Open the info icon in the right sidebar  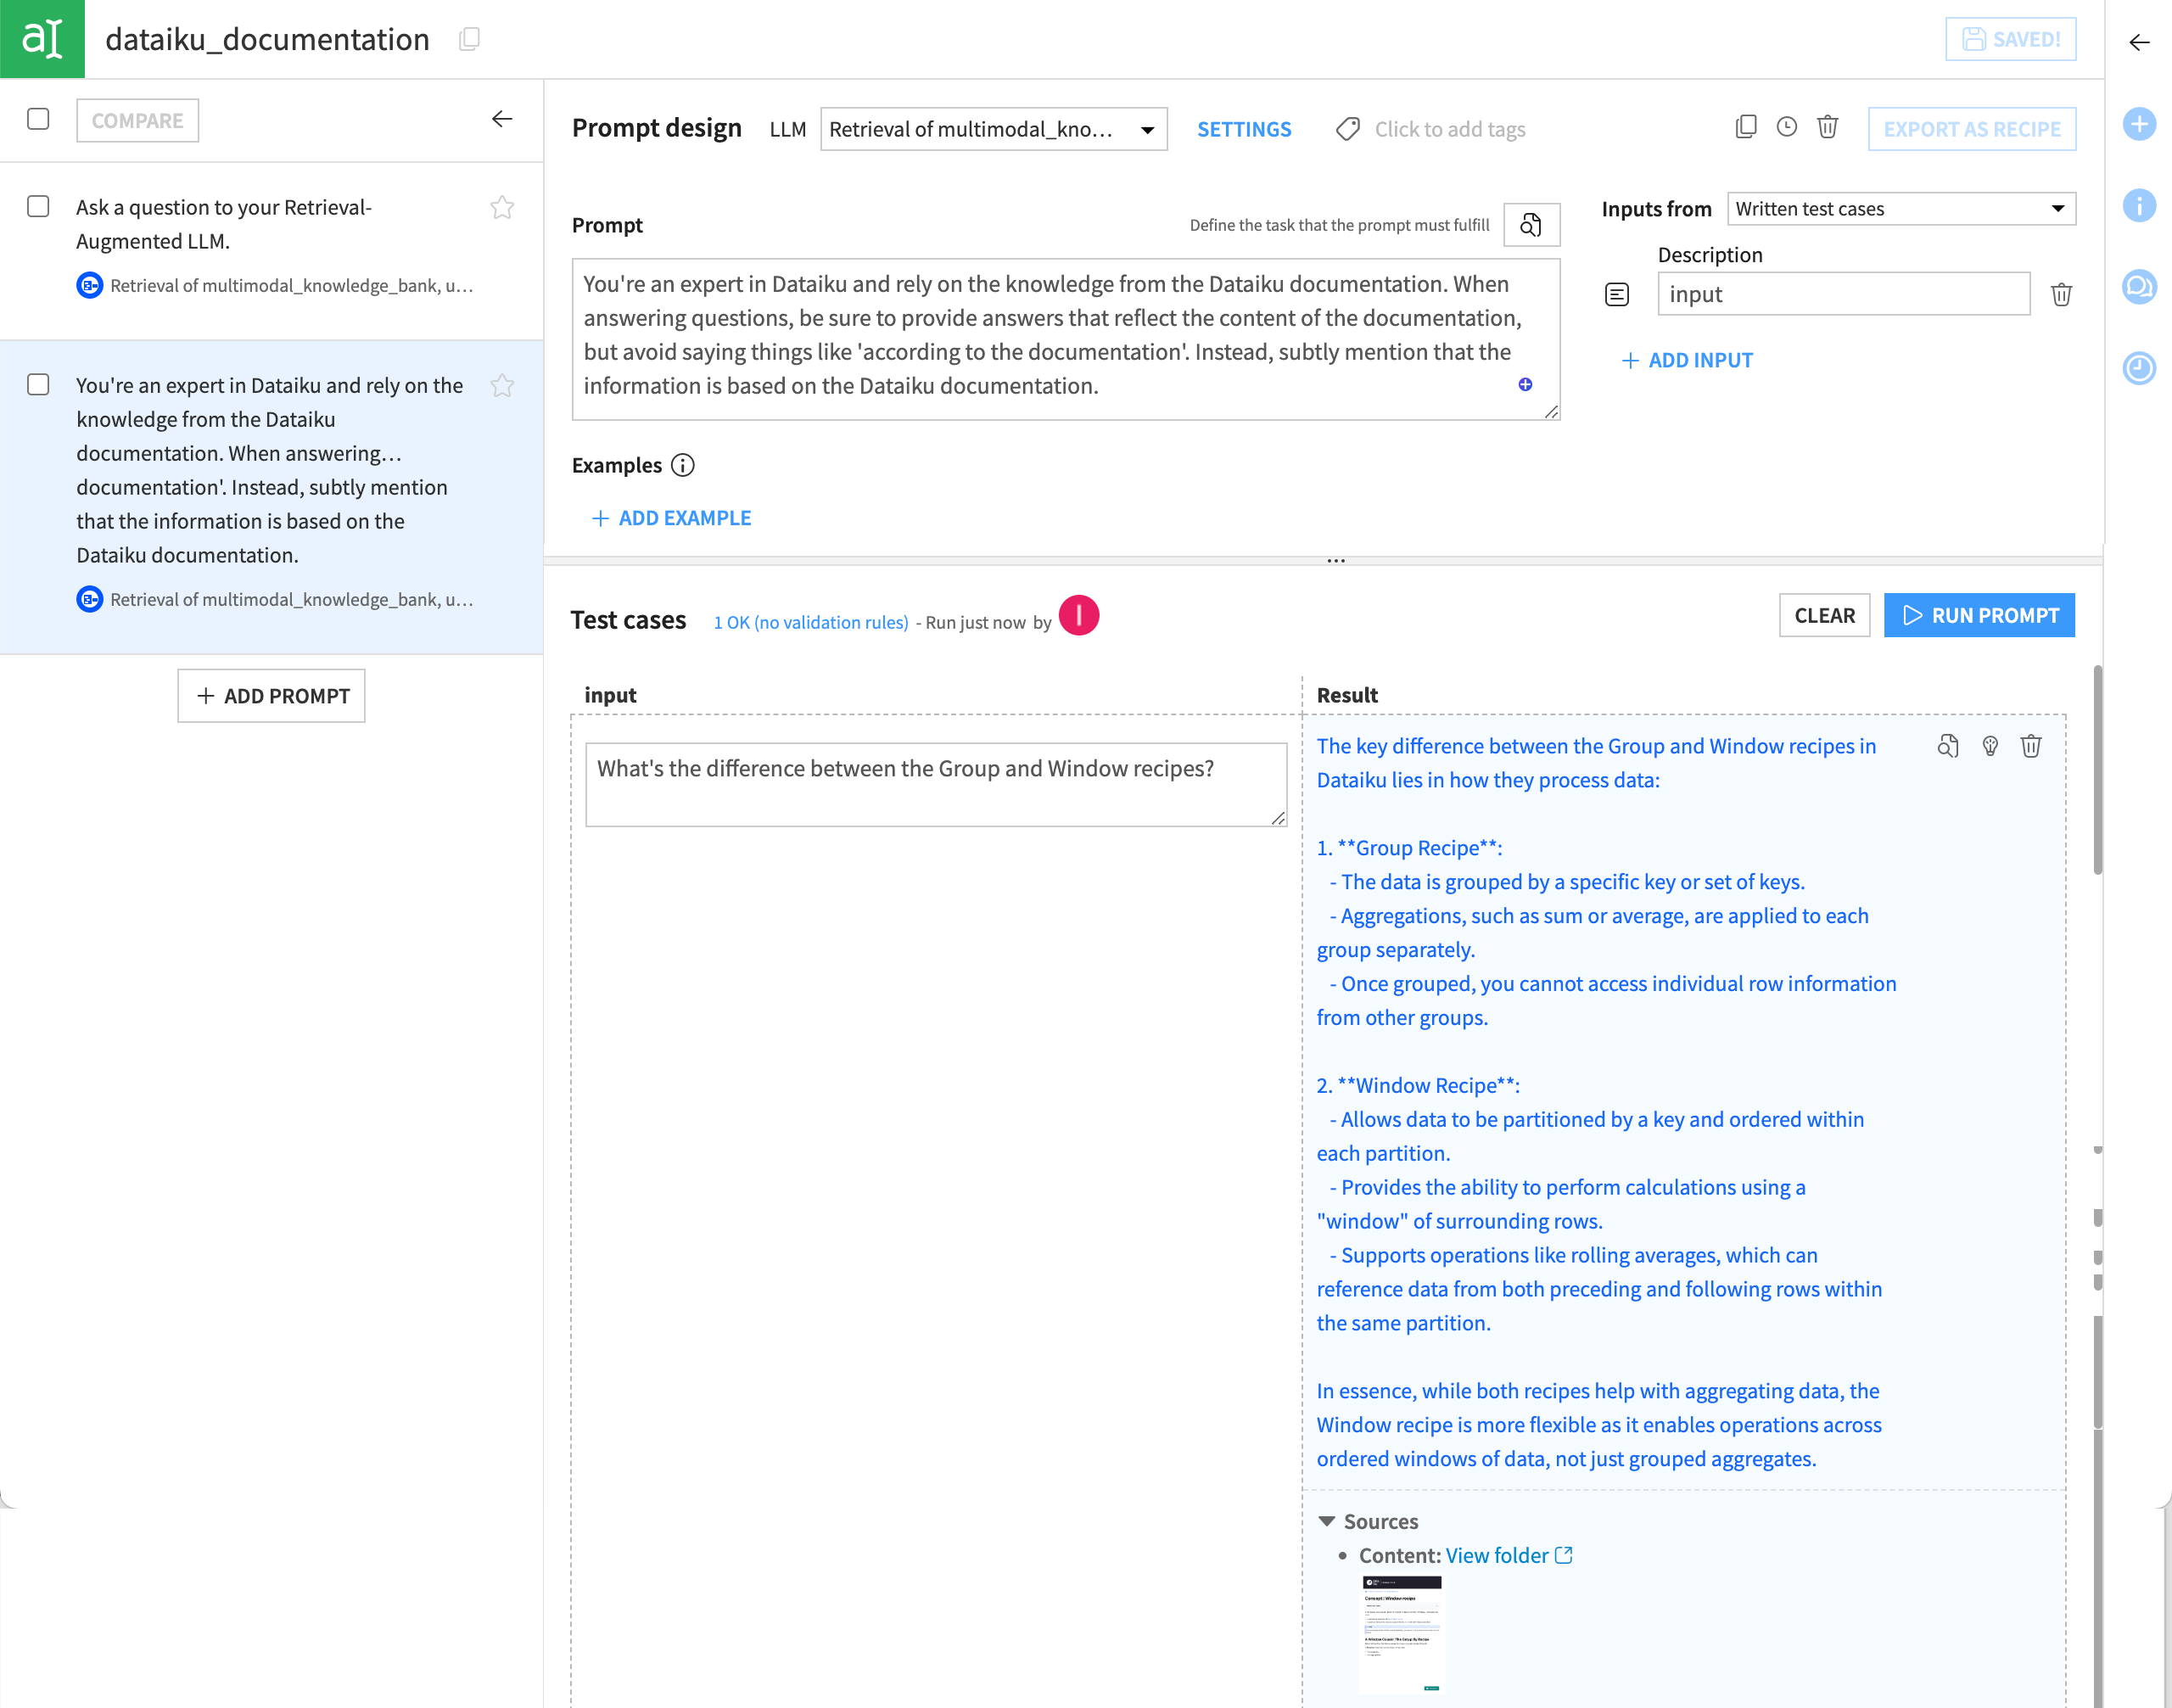coord(2139,206)
